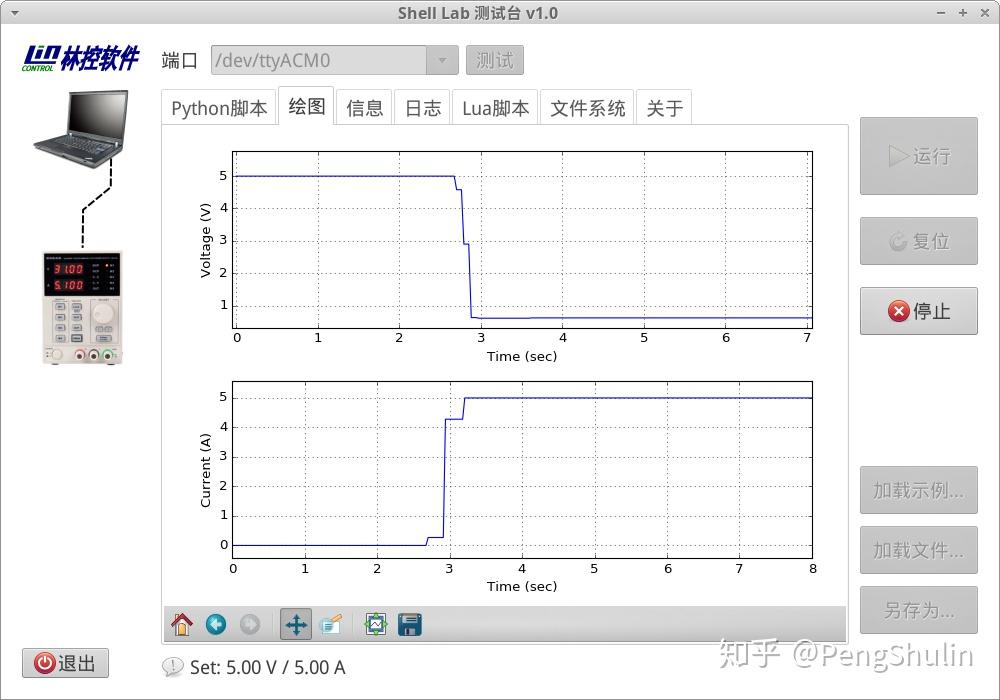Go back to the previous plot view

(x=216, y=624)
